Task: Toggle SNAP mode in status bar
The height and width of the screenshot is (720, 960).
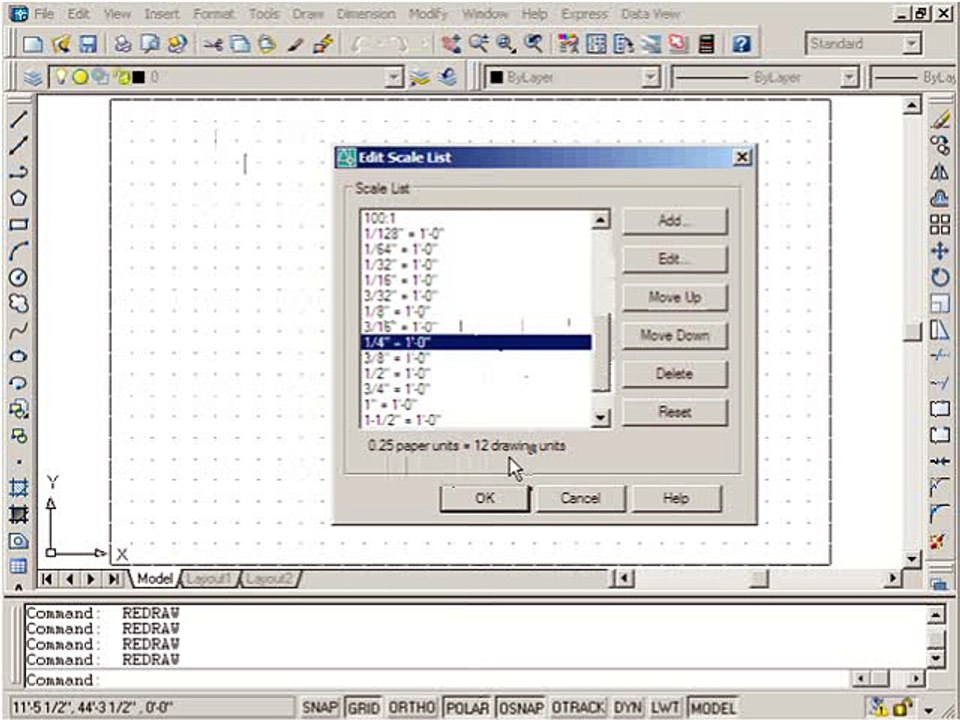Action: tap(320, 708)
